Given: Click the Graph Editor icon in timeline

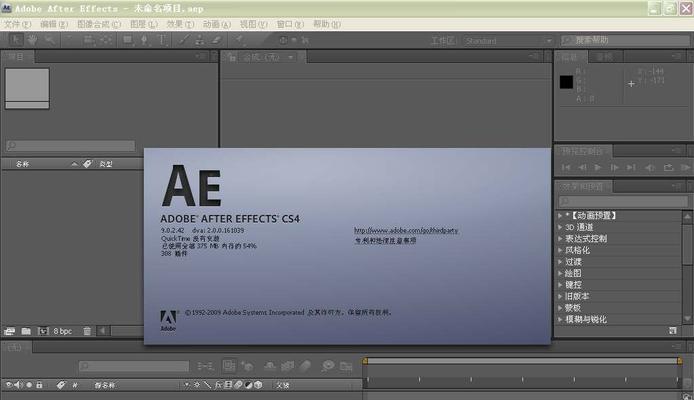Looking at the screenshot, I should tap(346, 366).
